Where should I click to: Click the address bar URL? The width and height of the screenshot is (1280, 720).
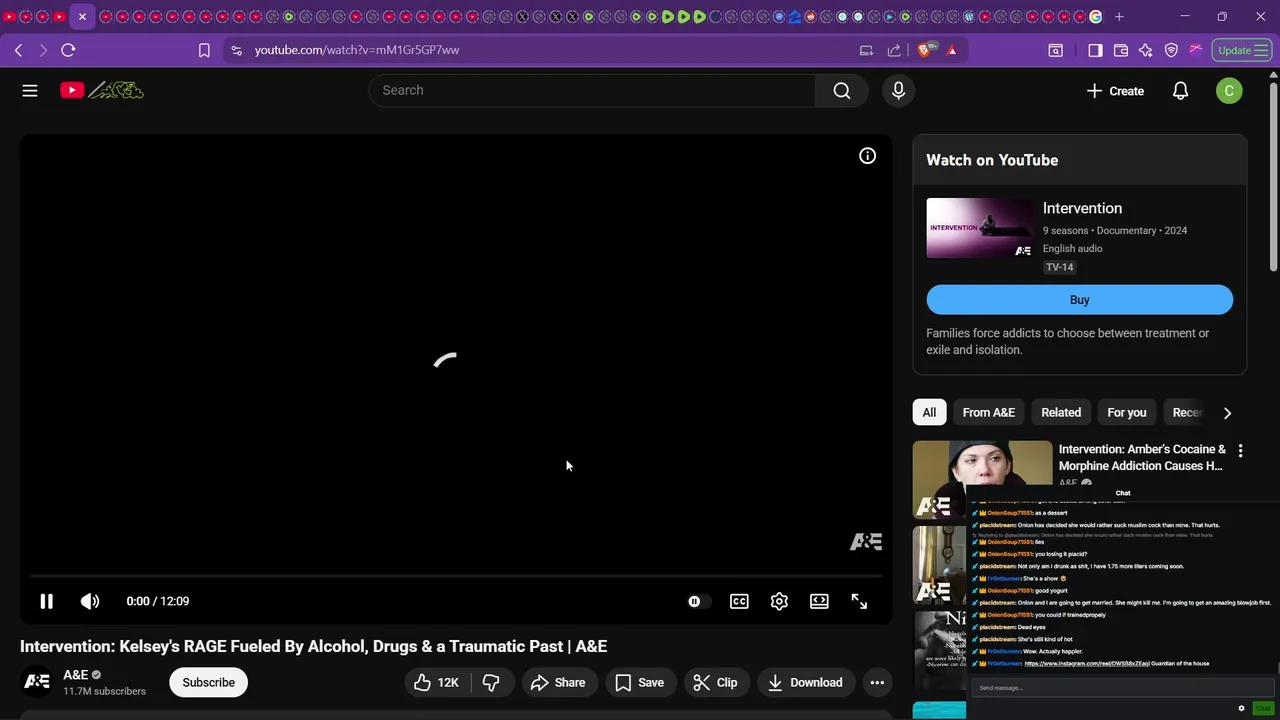[x=357, y=50]
